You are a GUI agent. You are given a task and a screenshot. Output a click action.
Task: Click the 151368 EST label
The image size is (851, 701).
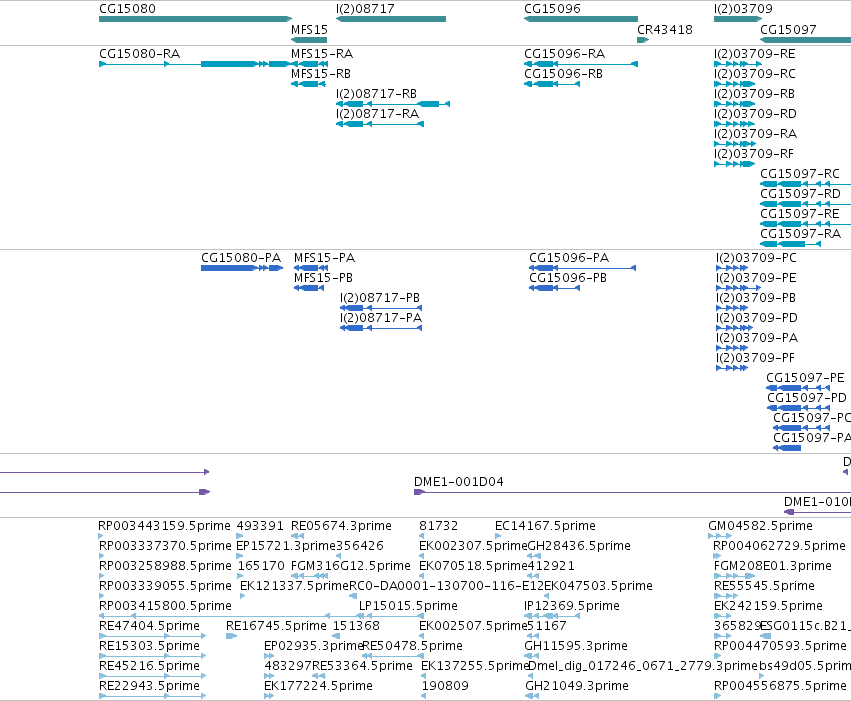[x=356, y=627]
